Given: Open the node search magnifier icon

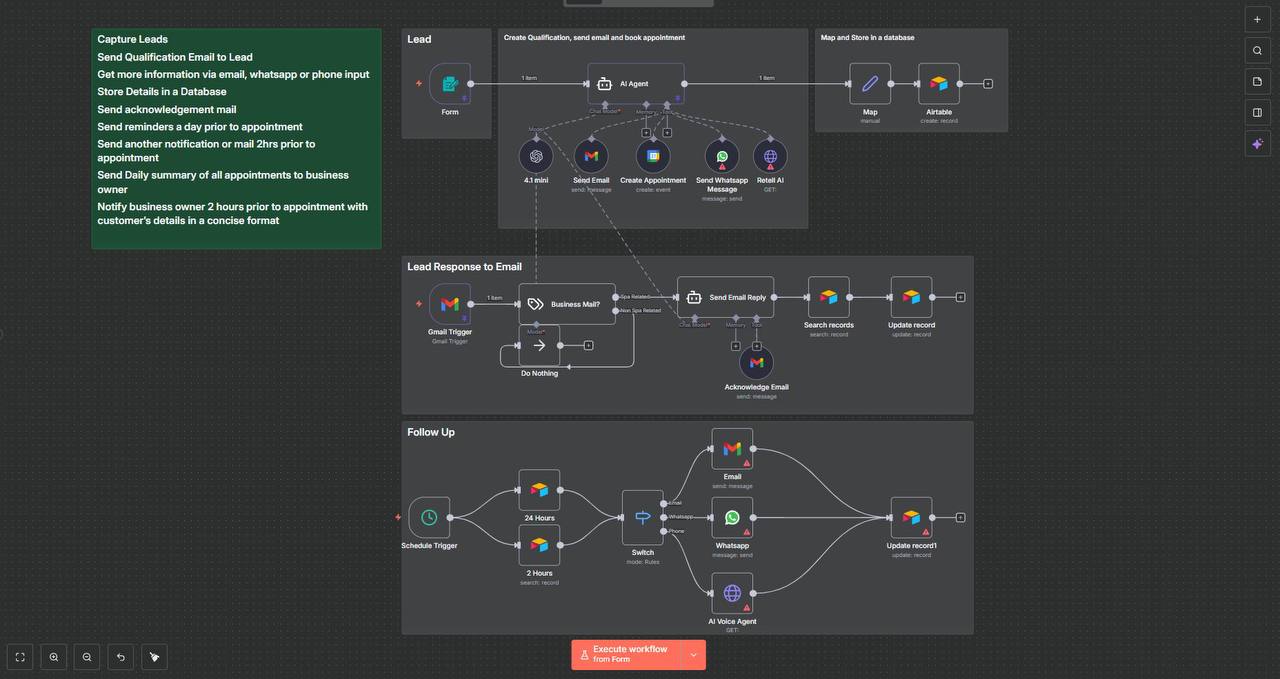Looking at the screenshot, I should (x=1257, y=50).
